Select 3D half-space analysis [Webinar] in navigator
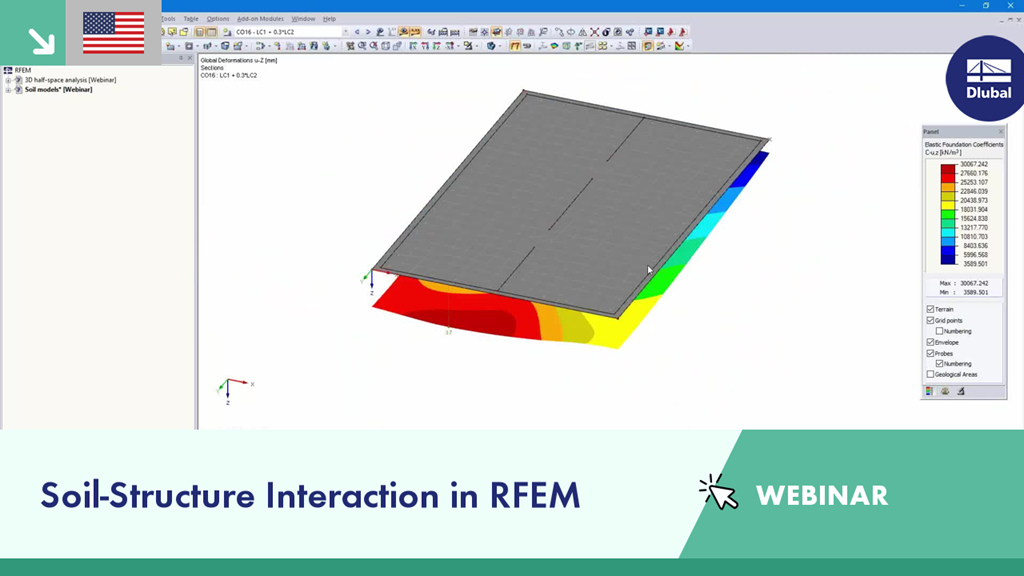The width and height of the screenshot is (1024, 576). click(71, 80)
